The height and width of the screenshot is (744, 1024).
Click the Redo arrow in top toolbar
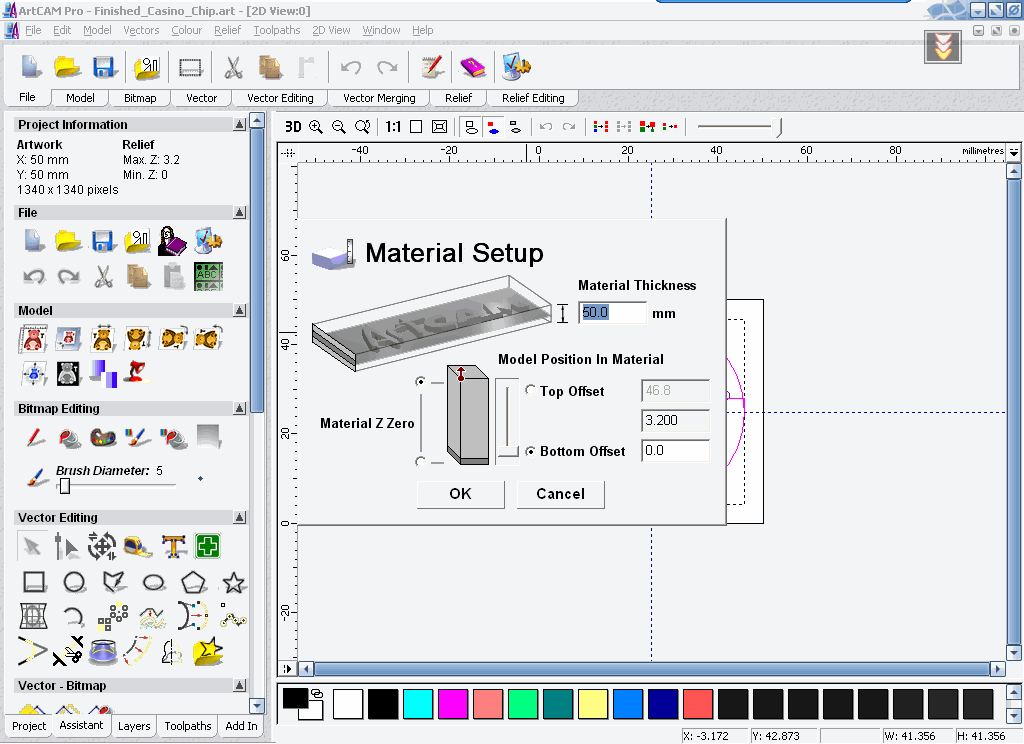387,67
